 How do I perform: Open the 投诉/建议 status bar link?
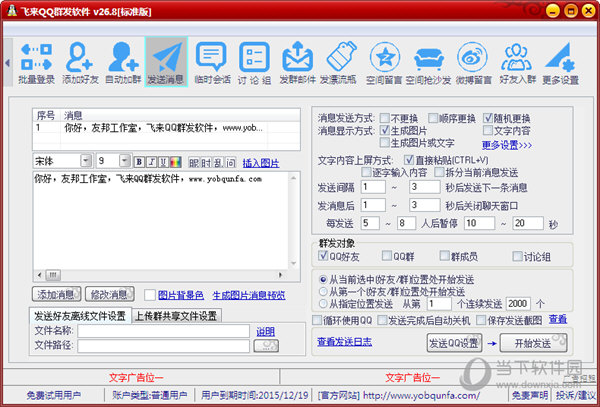pos(576,395)
